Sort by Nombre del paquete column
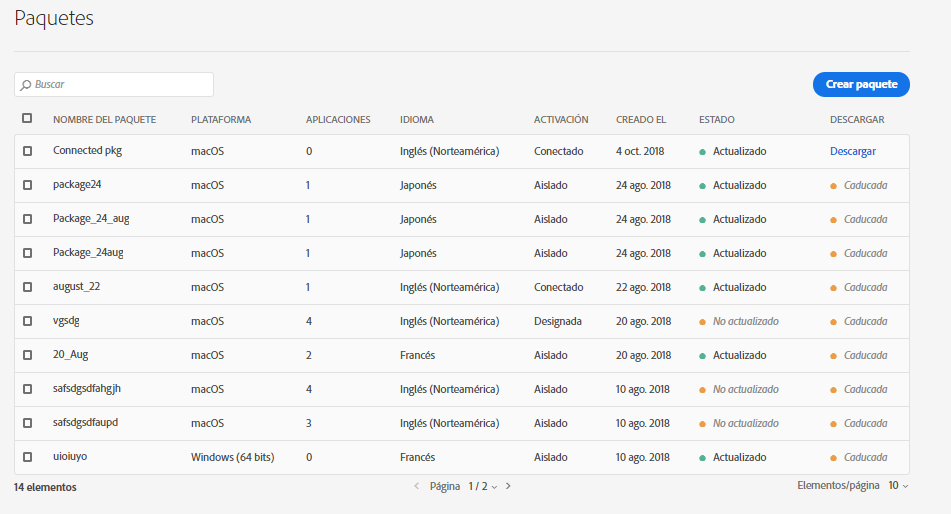Viewport: 951px width, 514px height. [x=104, y=120]
